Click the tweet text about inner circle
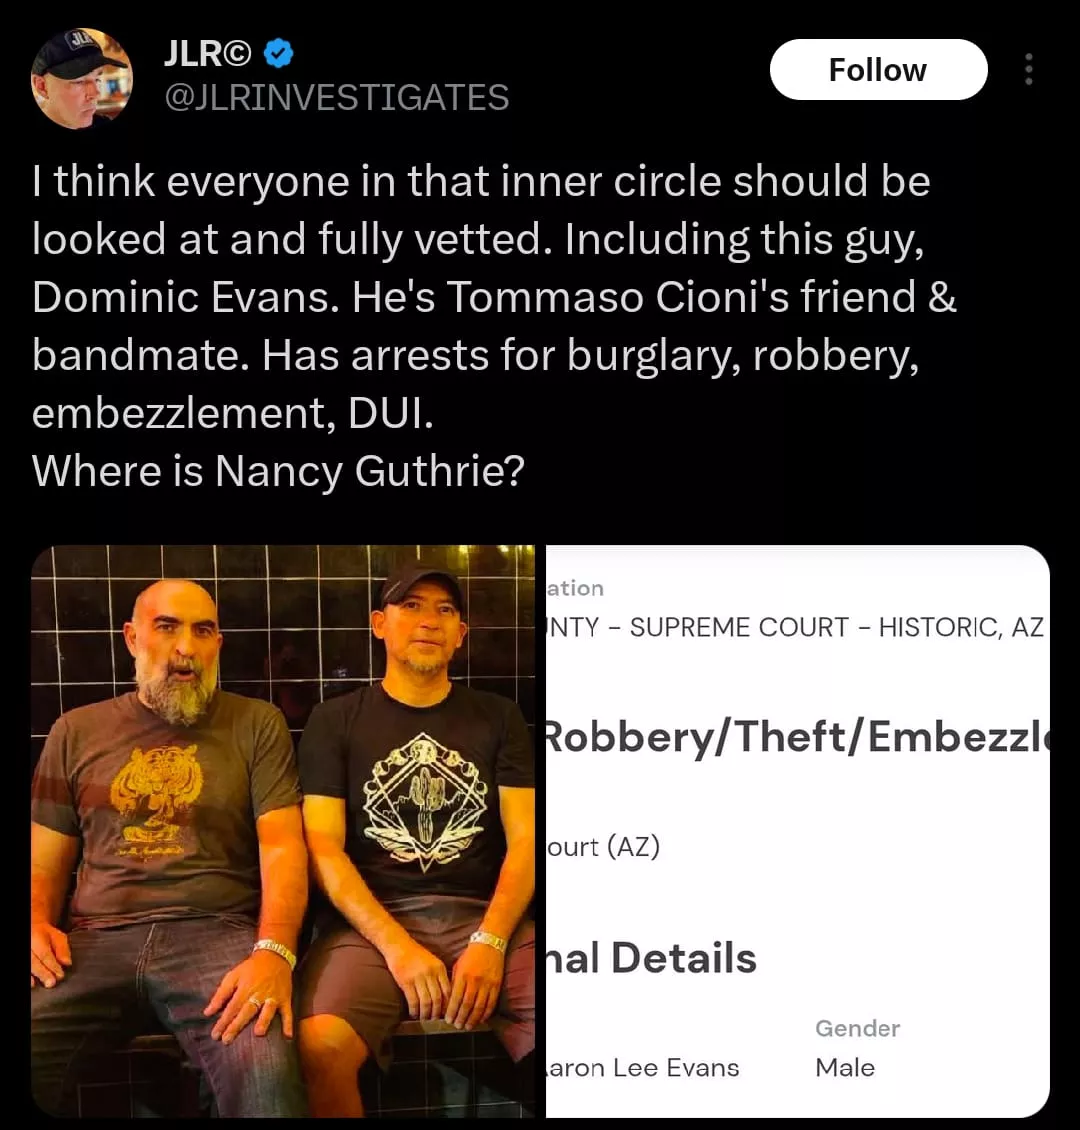 494,326
